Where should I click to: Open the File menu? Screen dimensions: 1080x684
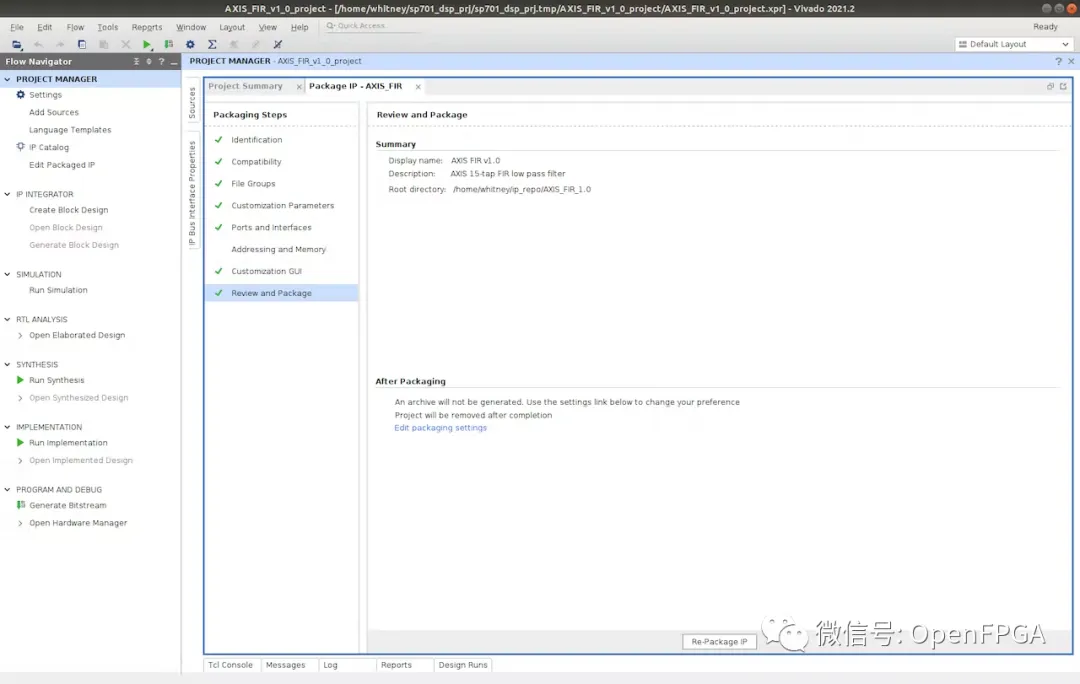pyautogui.click(x=17, y=27)
